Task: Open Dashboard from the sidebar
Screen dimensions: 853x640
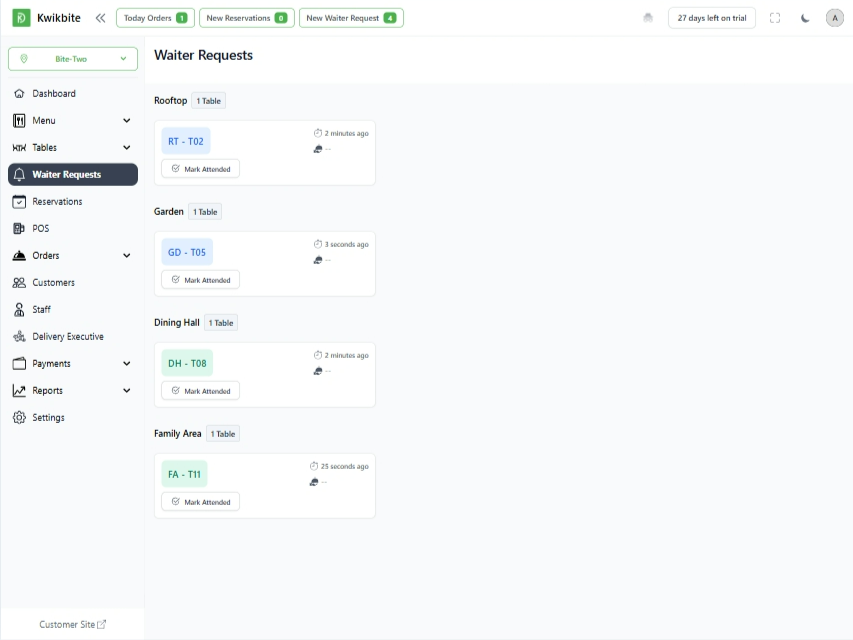Action: (54, 94)
